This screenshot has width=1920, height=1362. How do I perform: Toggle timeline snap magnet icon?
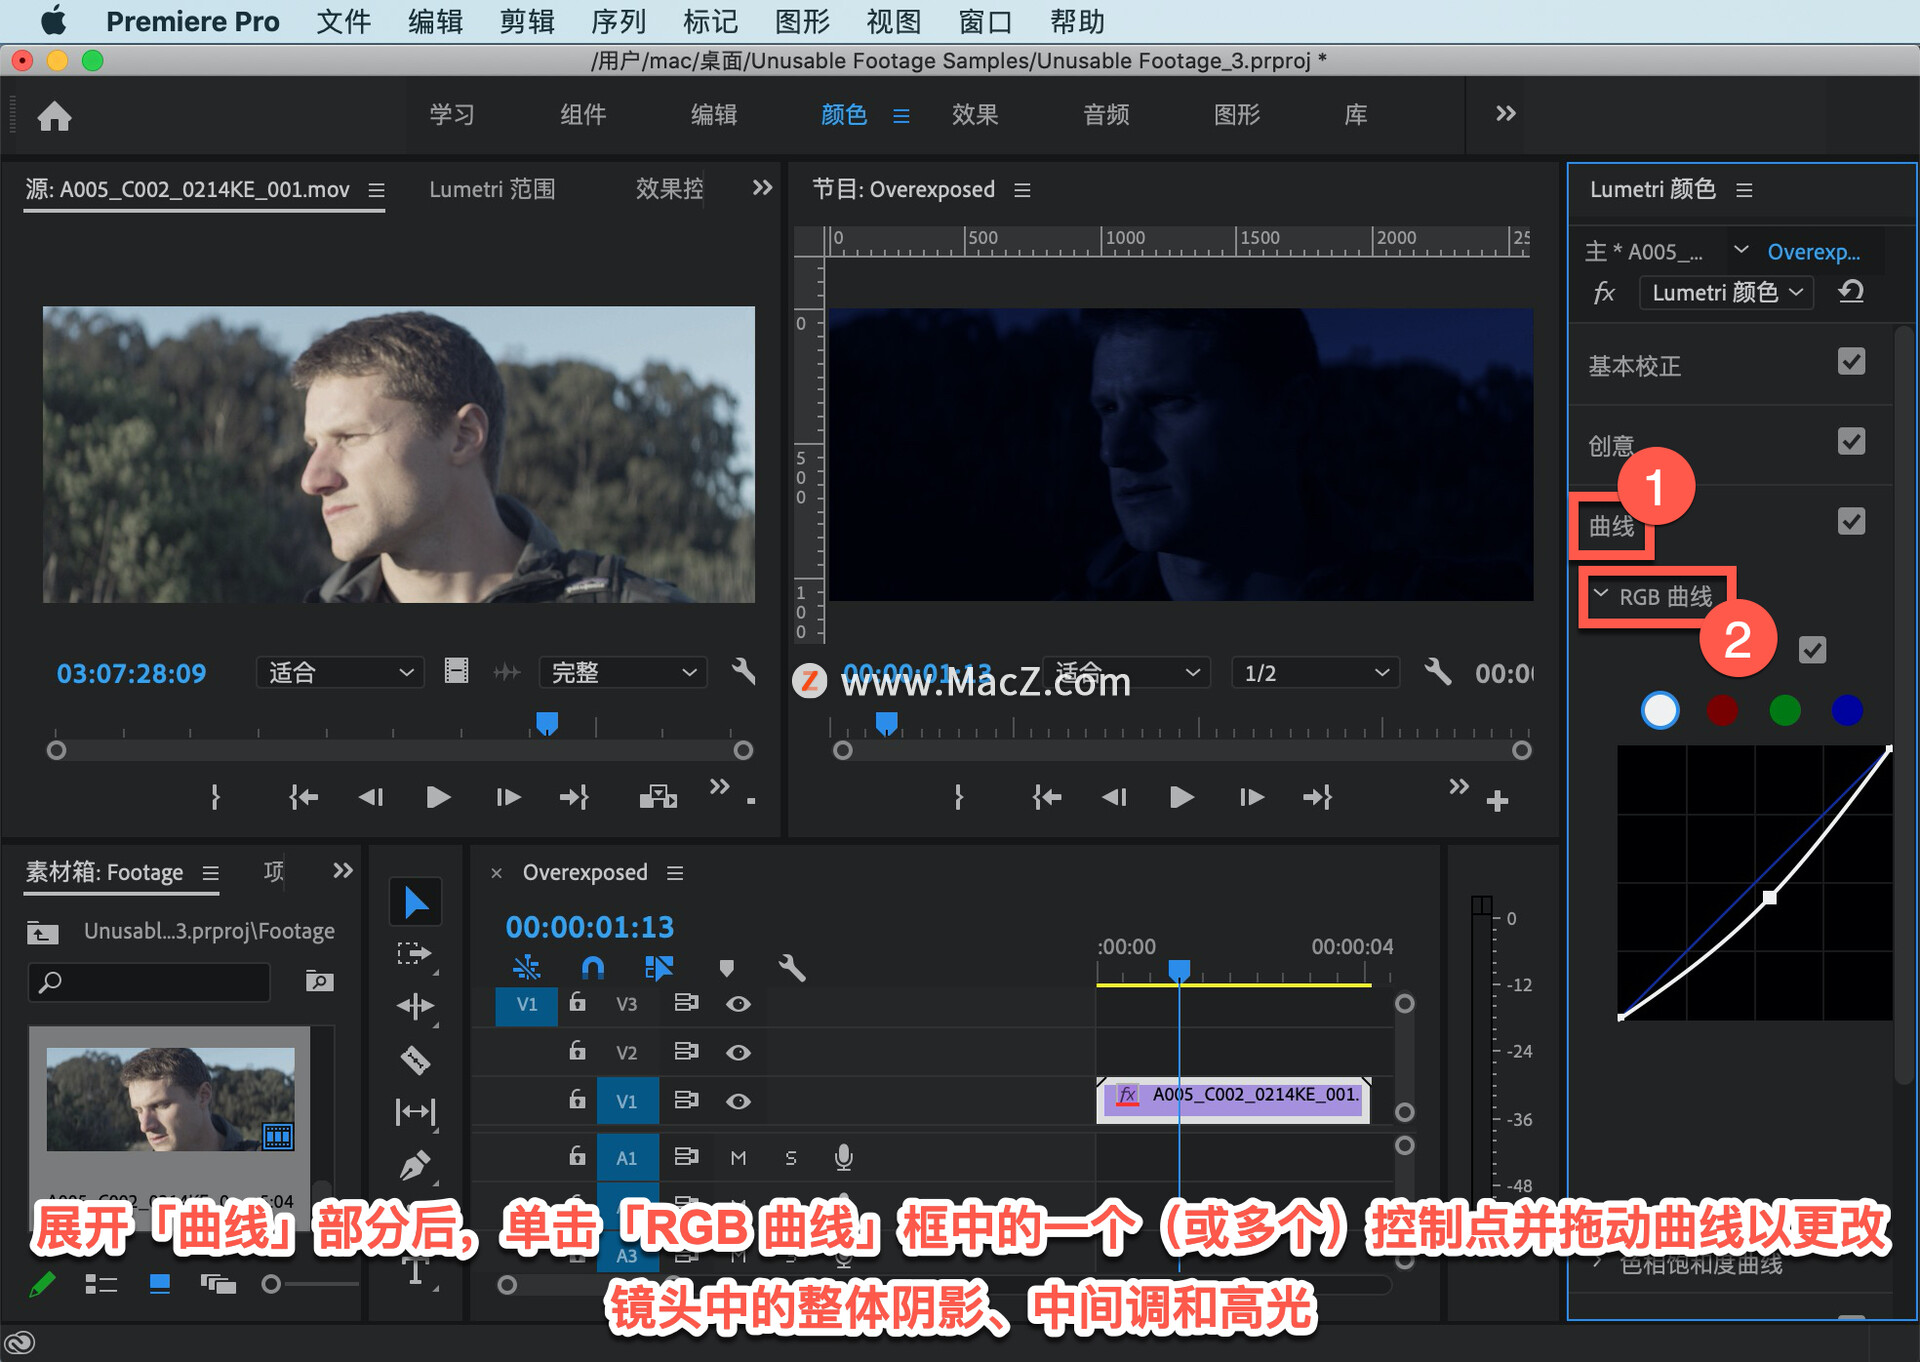pos(592,967)
